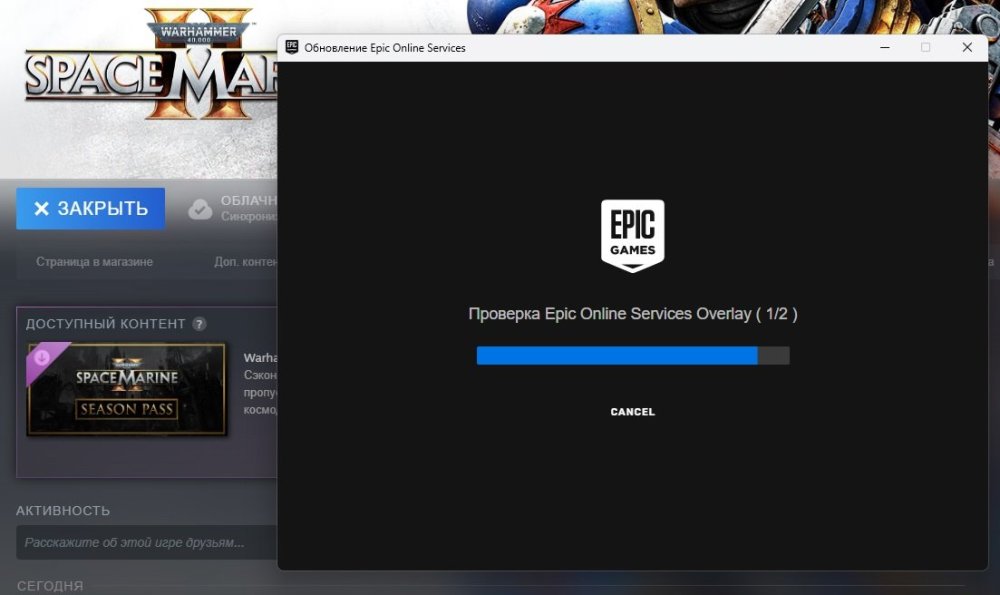This screenshot has height=595, width=1000.
Task: Close the Epic Online Services update window
Action: click(x=967, y=47)
